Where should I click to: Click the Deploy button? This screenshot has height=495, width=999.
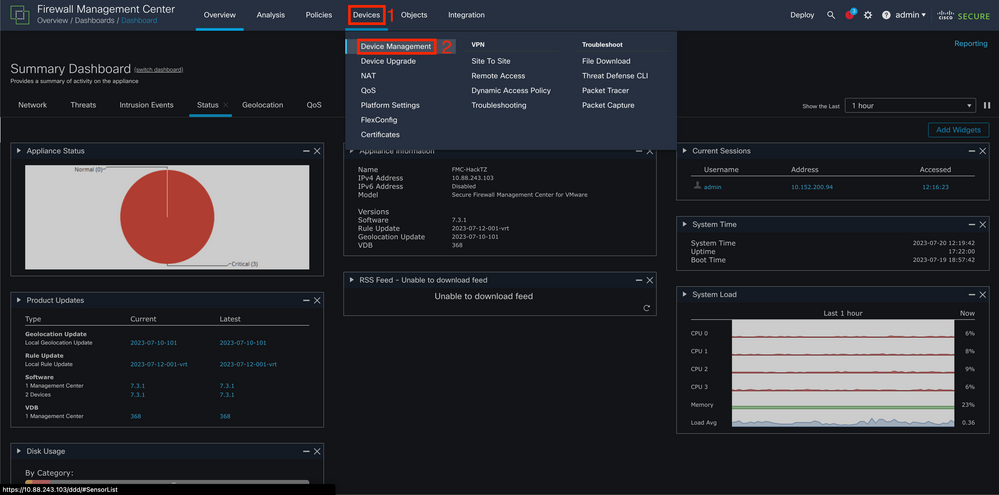[802, 15]
